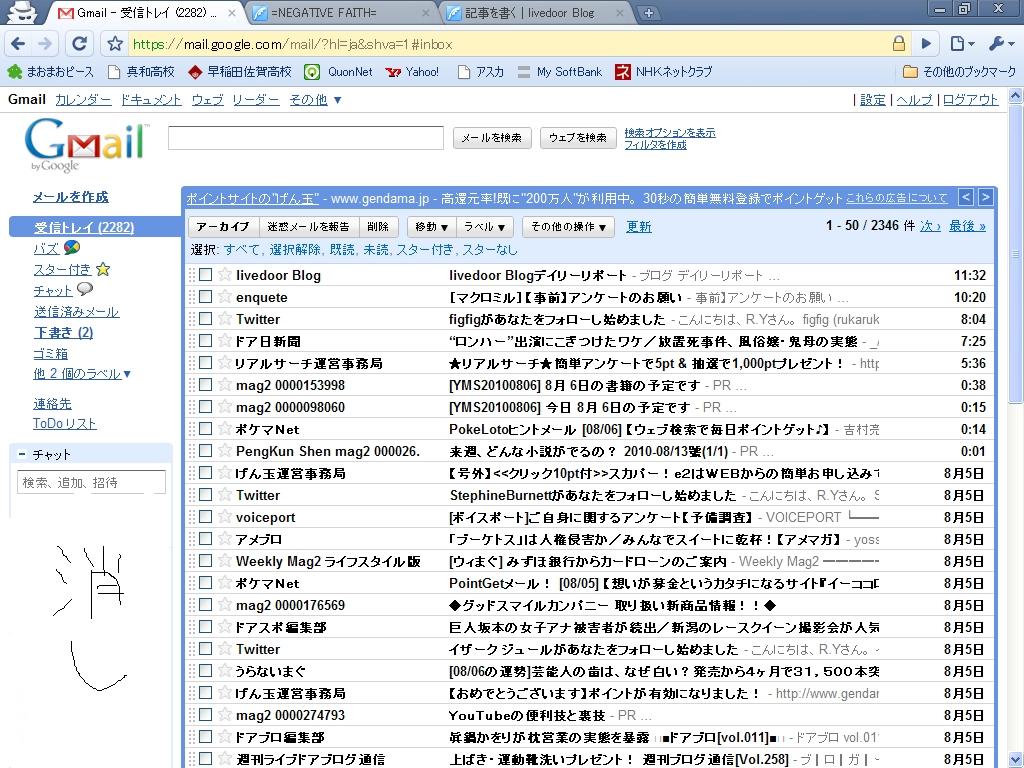The image size is (1024, 768).
Task: Open the その他のブックマーク folder
Action: 959,72
